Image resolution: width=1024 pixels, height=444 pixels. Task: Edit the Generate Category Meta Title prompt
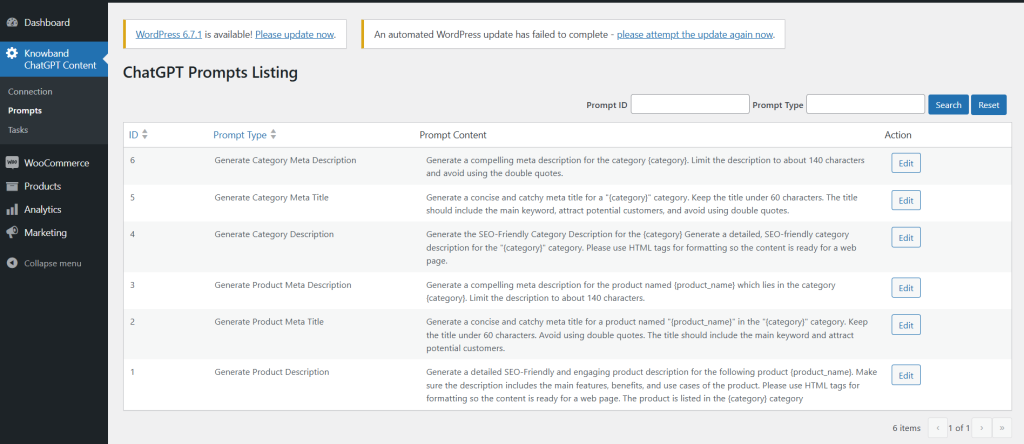click(906, 200)
